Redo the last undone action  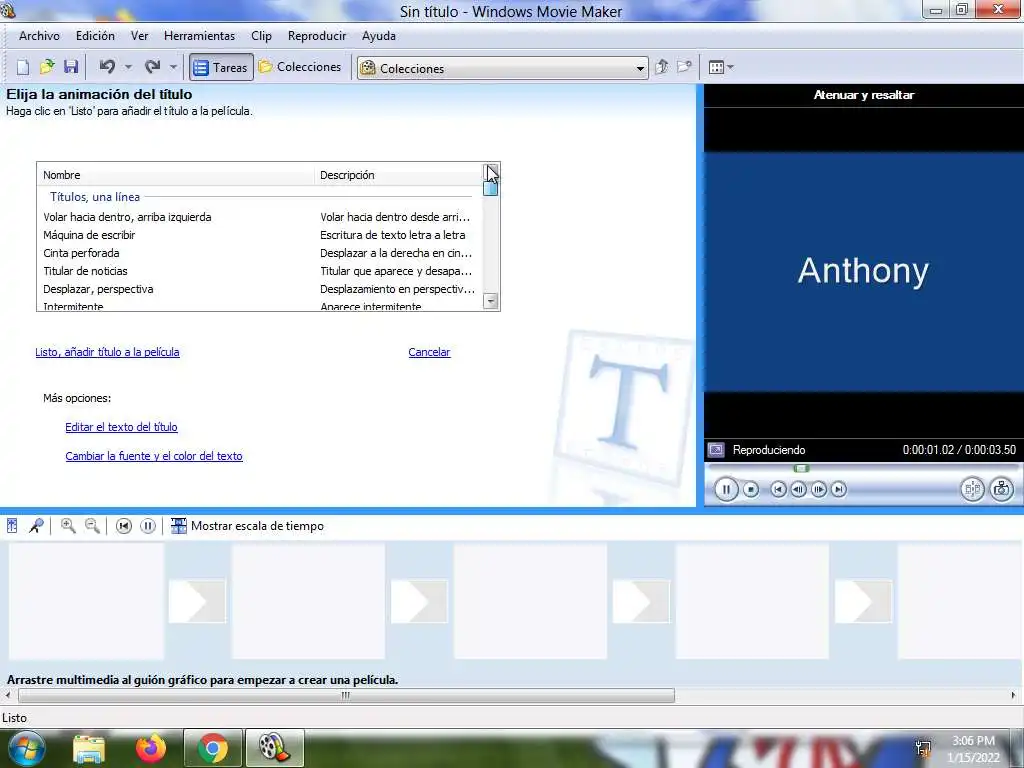pos(153,67)
